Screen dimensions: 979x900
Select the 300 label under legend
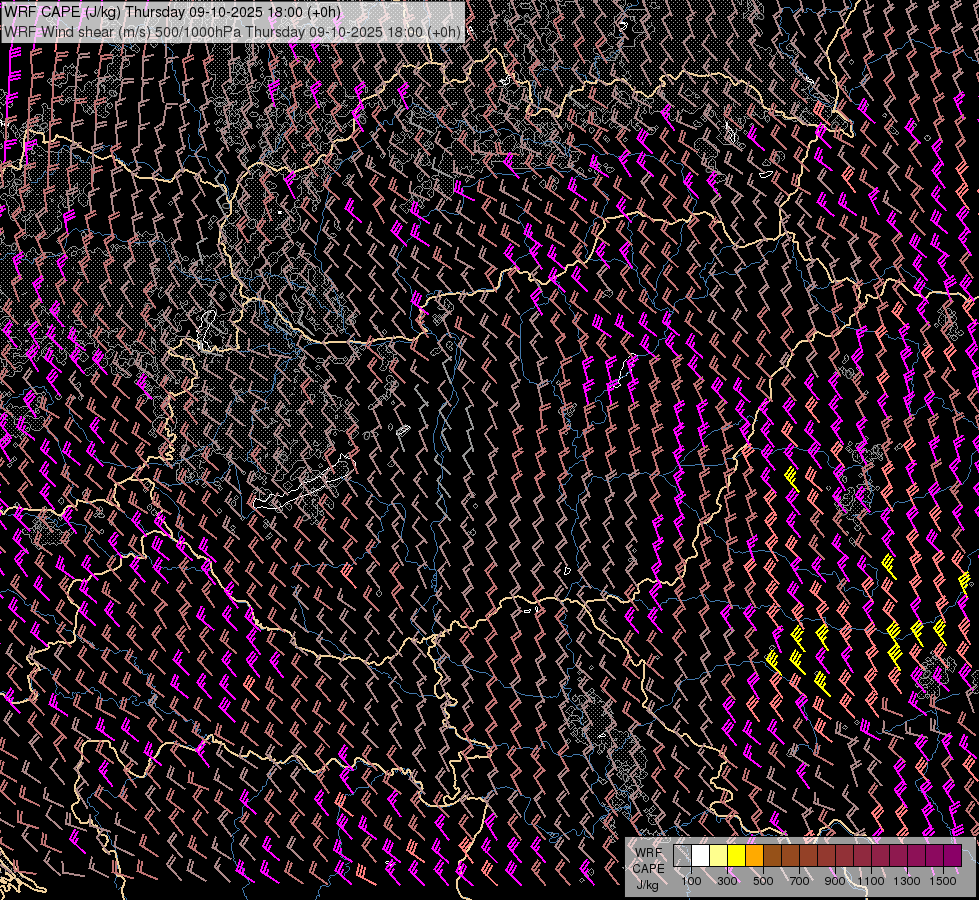pos(727,881)
